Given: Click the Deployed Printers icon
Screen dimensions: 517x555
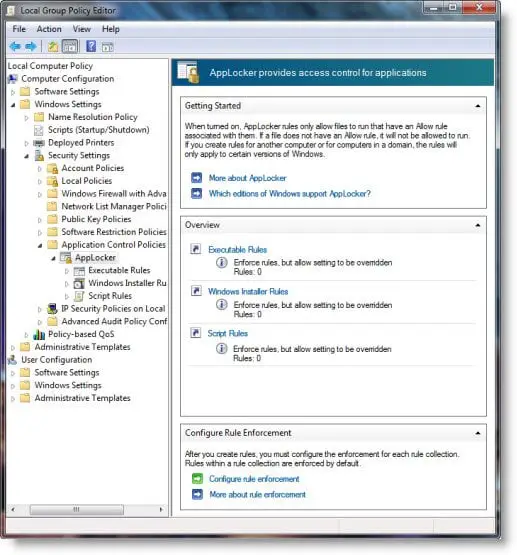Looking at the screenshot, I should coord(39,143).
